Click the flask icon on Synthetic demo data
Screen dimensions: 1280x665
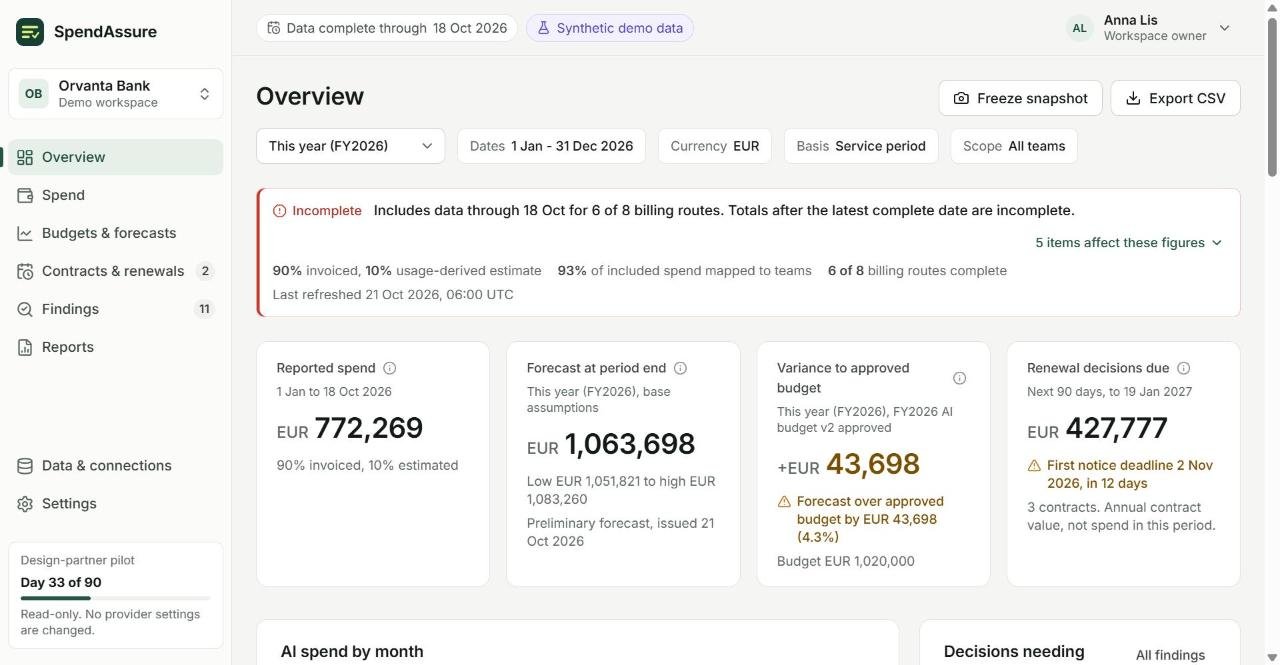[543, 28]
